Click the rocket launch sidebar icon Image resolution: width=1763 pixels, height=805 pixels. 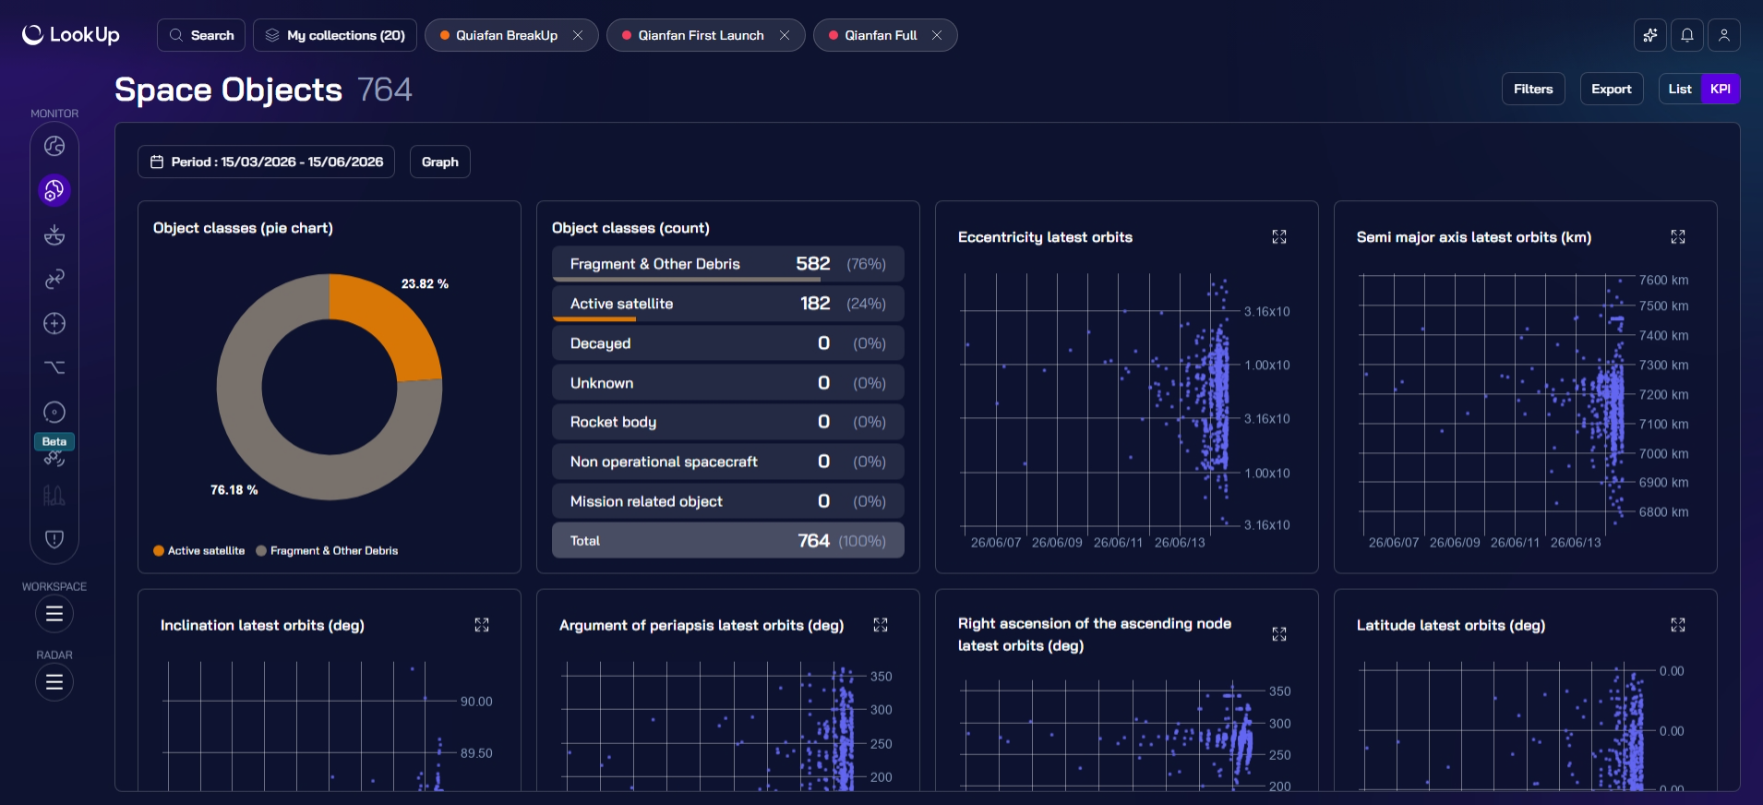tap(54, 495)
